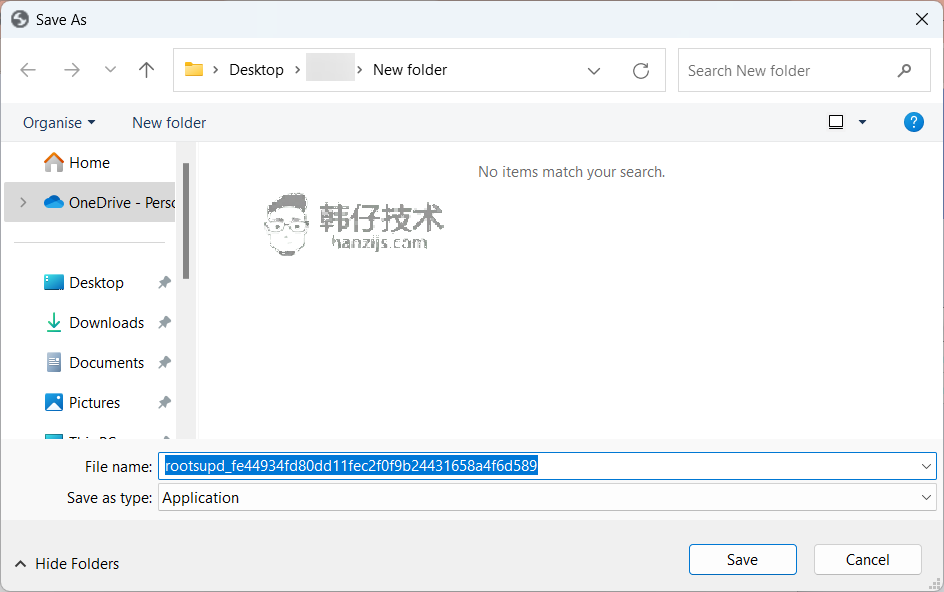Open the Organise menu
The width and height of the screenshot is (944, 592).
pyautogui.click(x=59, y=123)
